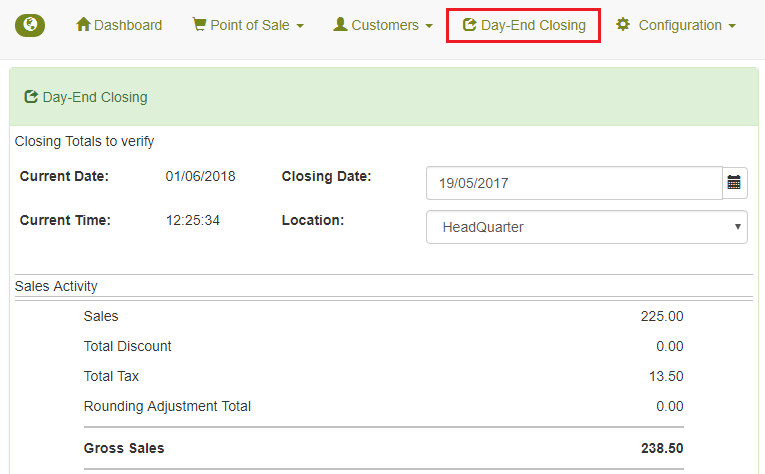765x474 pixels.
Task: Open the calendar picker for Closing Date
Action: point(734,183)
